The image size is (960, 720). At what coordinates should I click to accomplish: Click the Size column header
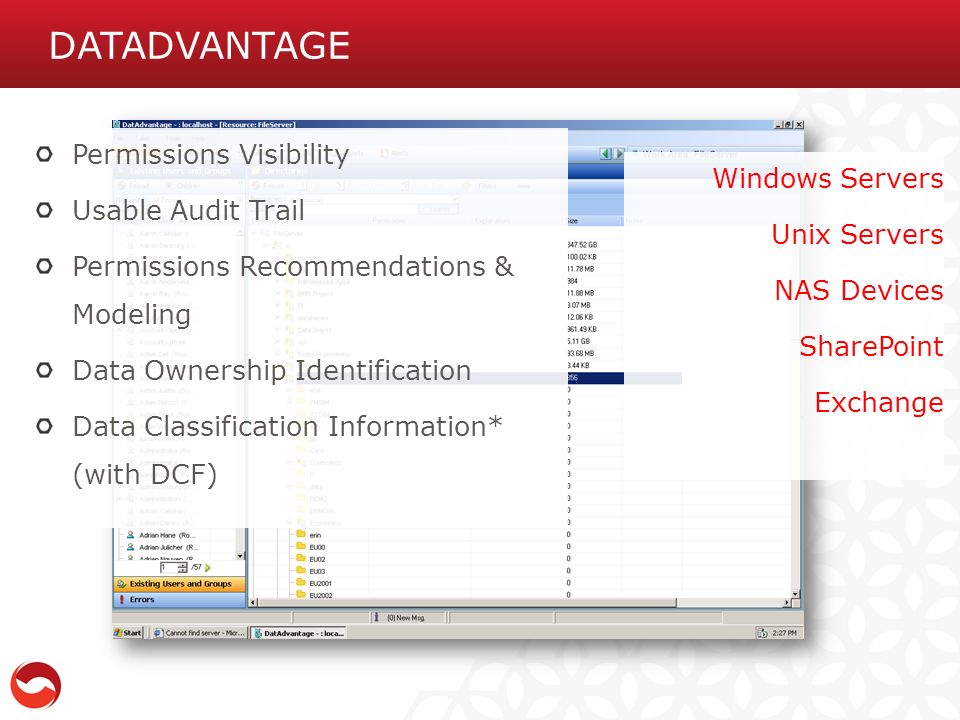coord(594,220)
